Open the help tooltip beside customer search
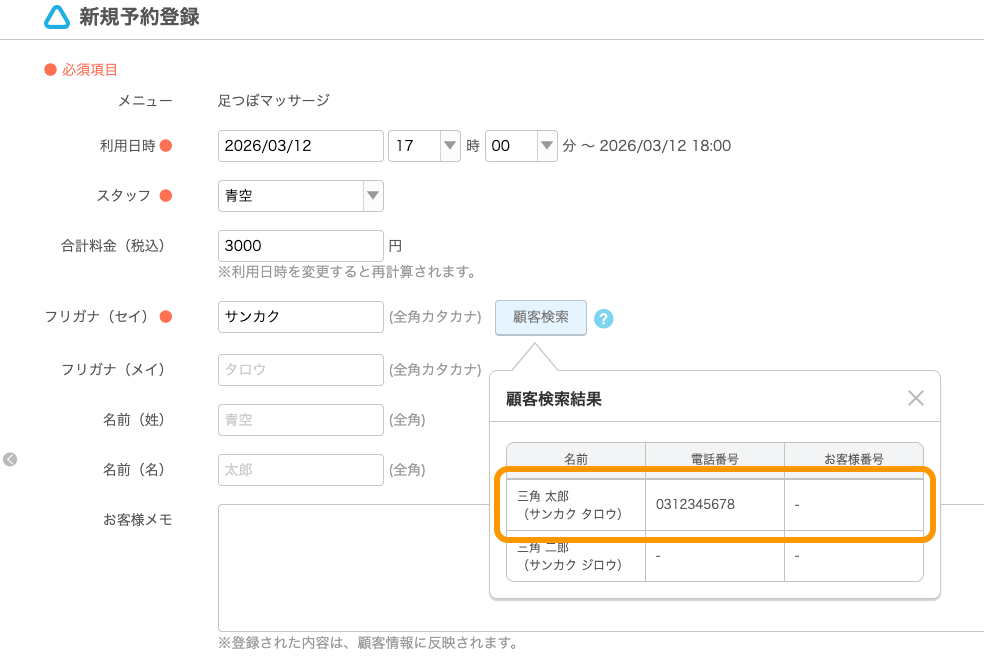The height and width of the screenshot is (659, 984). coord(602,318)
